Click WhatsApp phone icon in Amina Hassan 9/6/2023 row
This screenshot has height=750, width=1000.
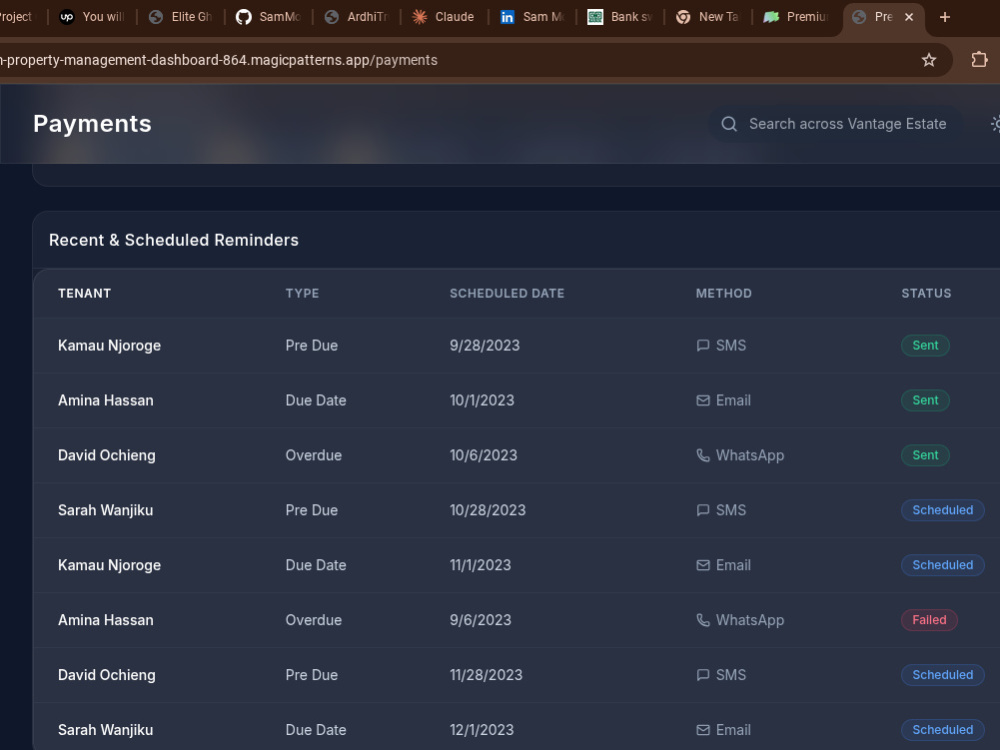(703, 620)
